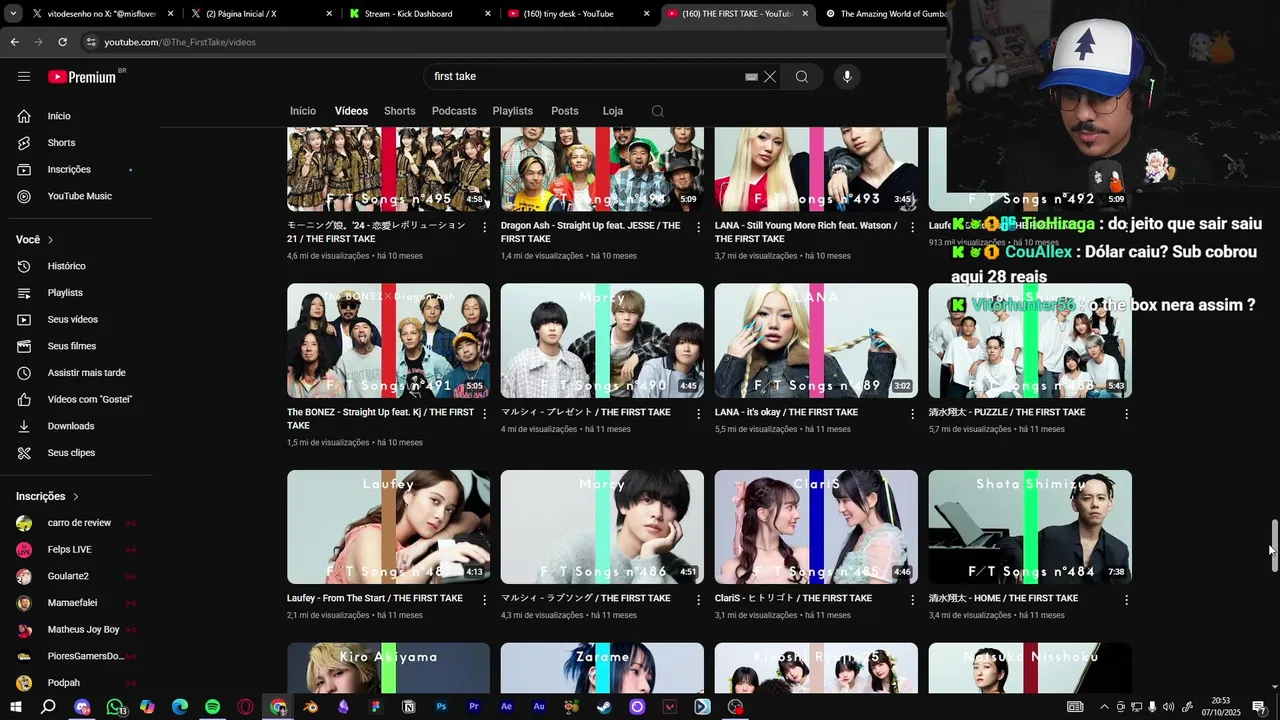Open LANA - it's okay video title
1280x720 pixels.
[x=786, y=413]
